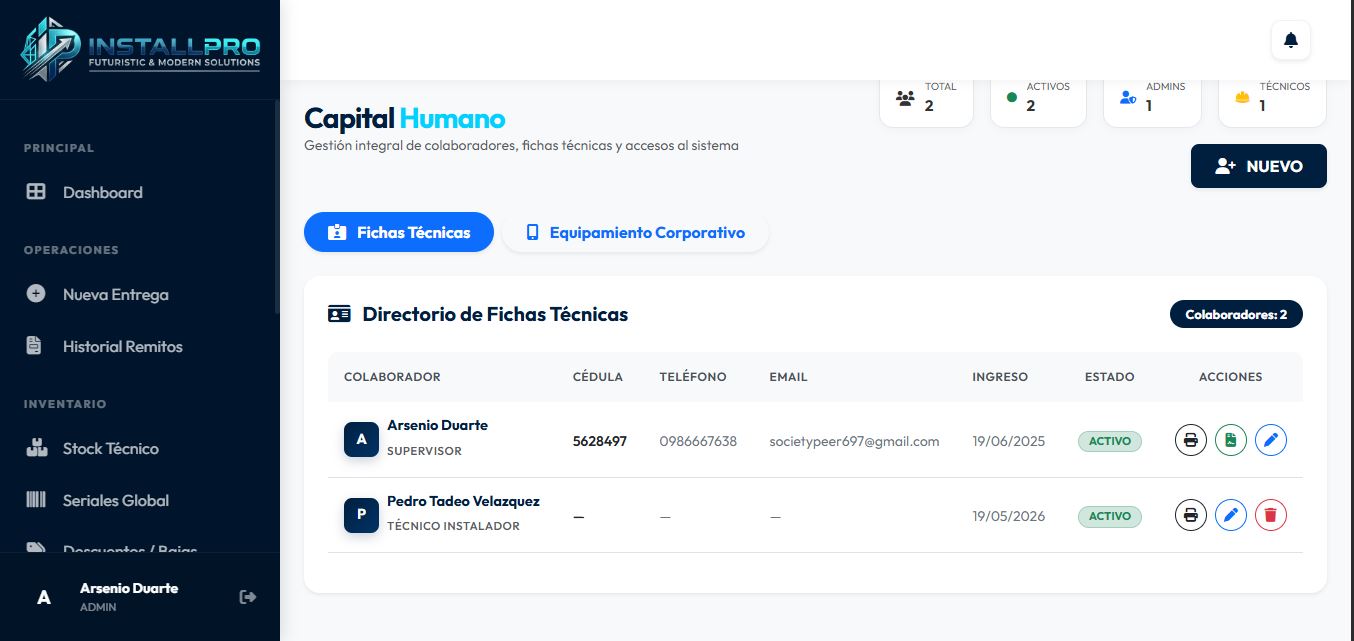Screen dimensions: 1354x641
Task: Click Arsenio Duarte's name in sidebar footer
Action: coord(129,588)
